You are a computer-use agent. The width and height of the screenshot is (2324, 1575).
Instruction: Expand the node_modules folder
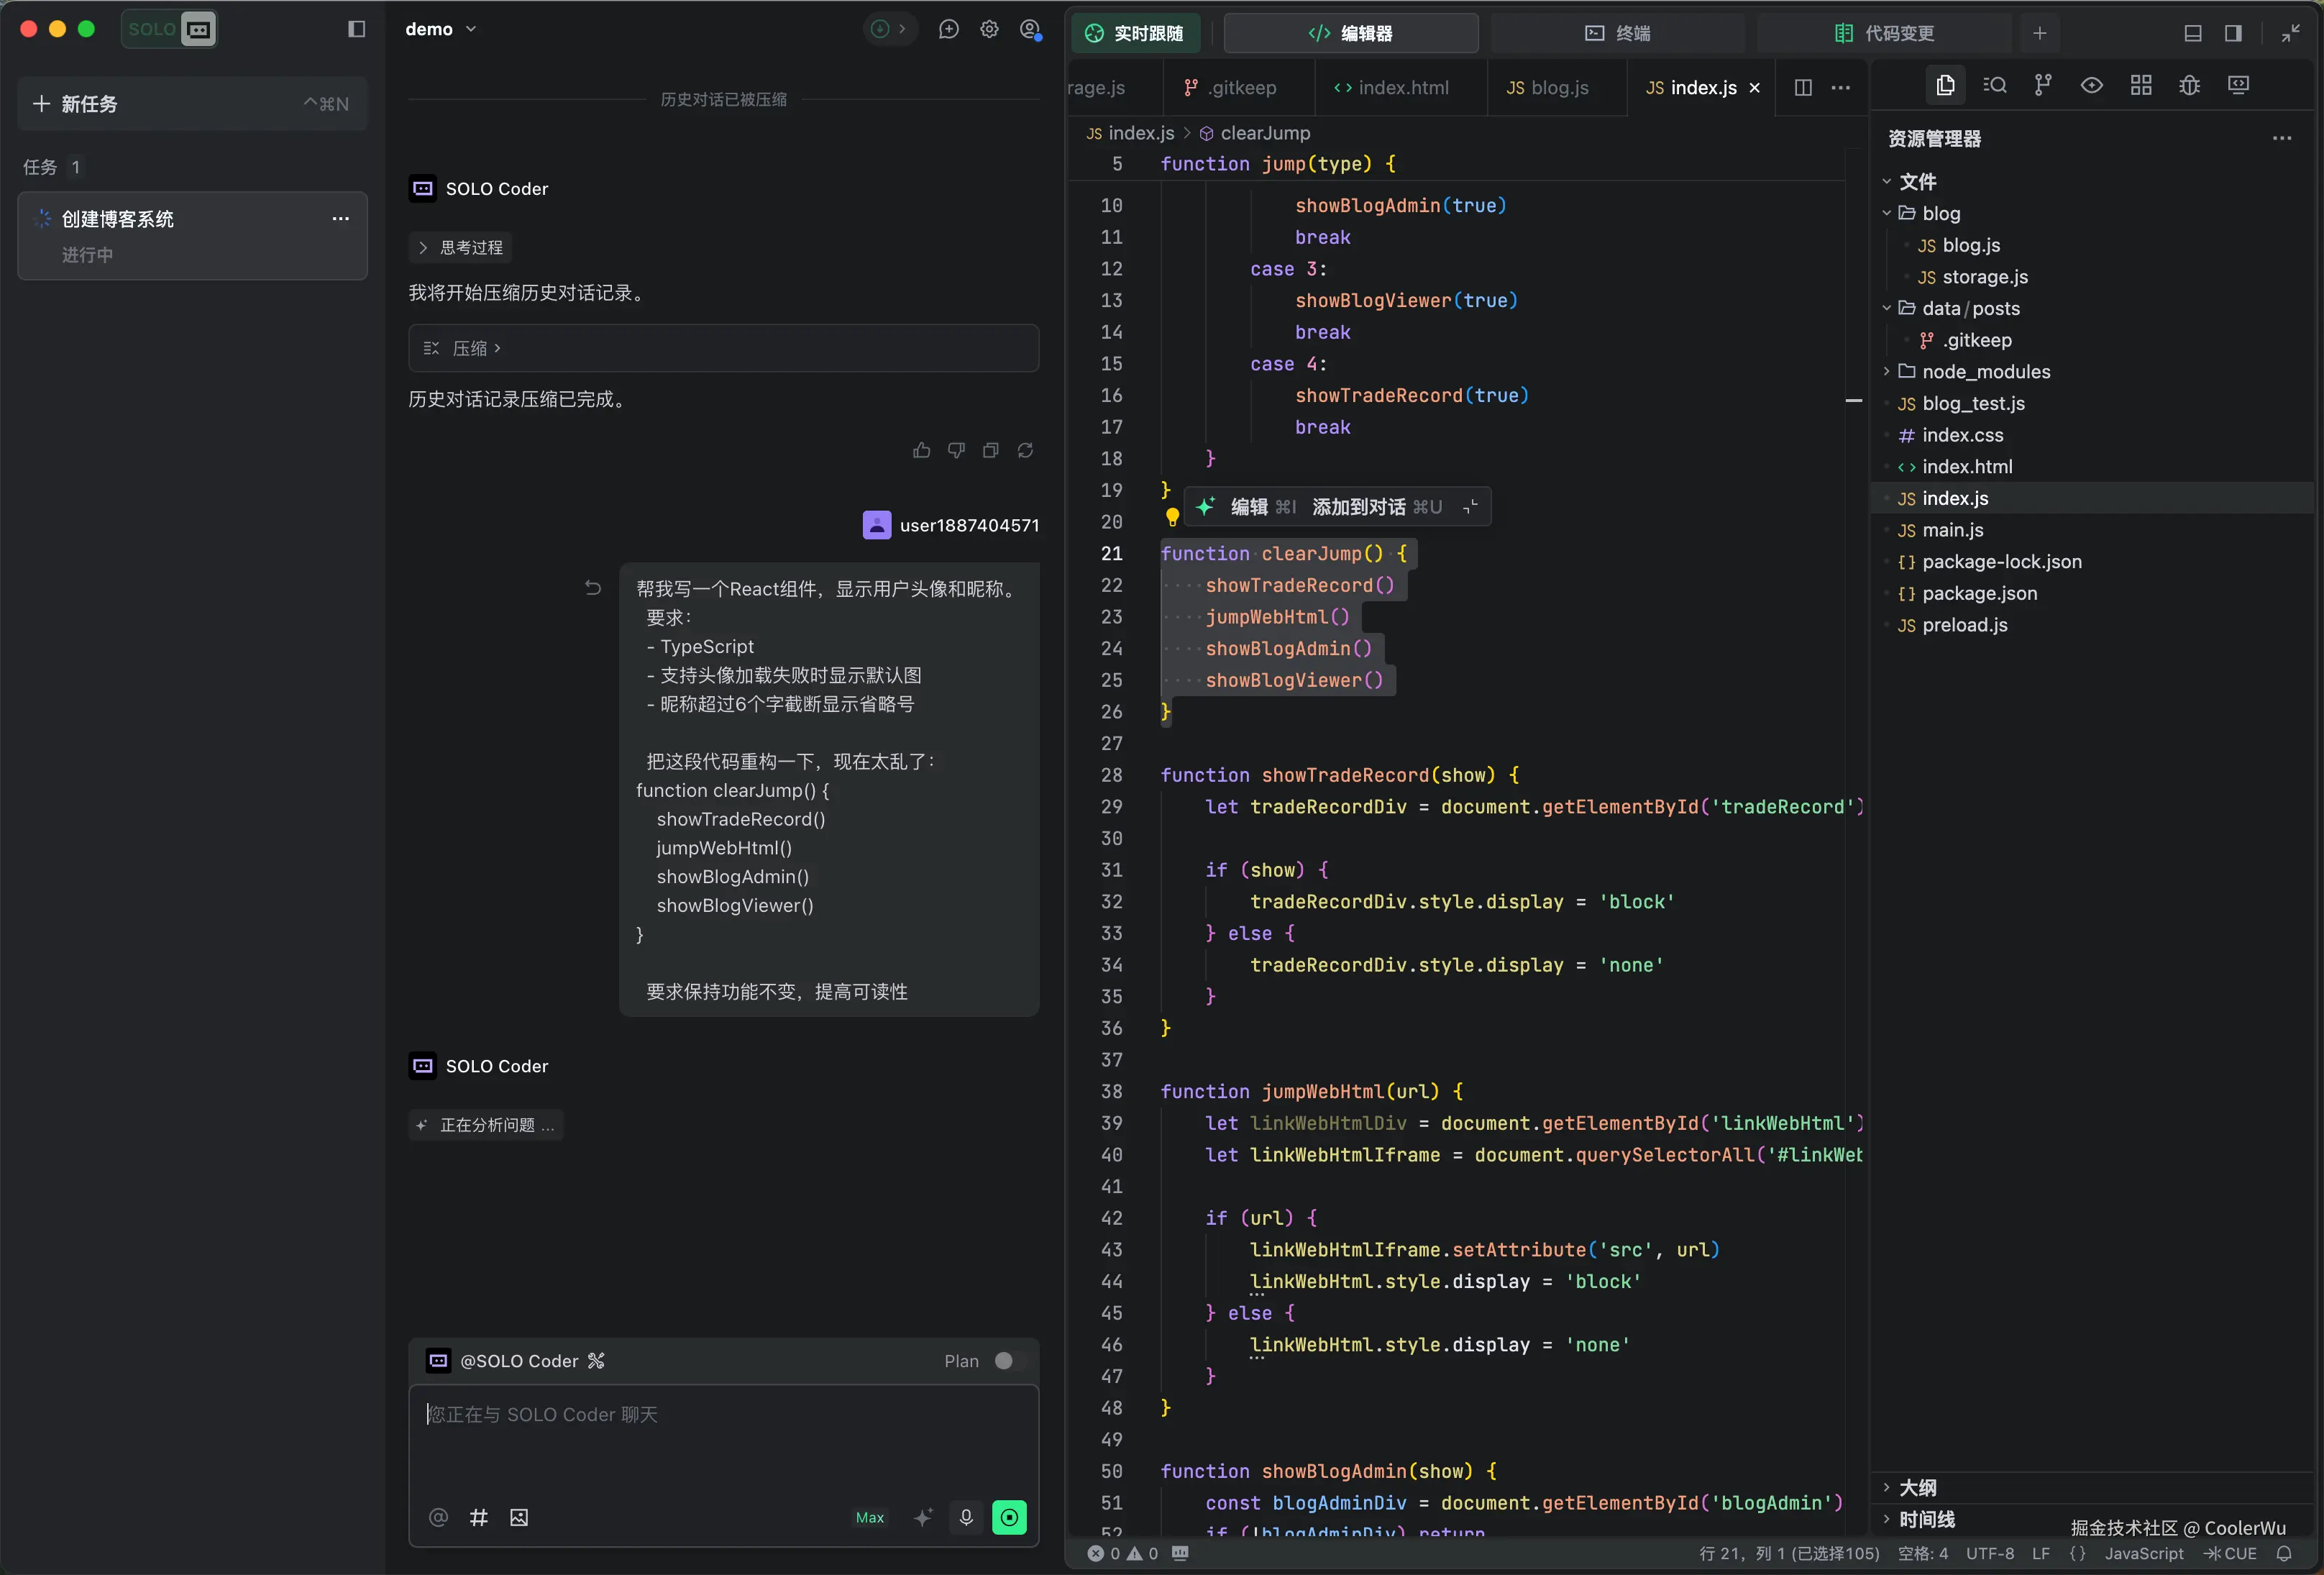click(x=1985, y=372)
